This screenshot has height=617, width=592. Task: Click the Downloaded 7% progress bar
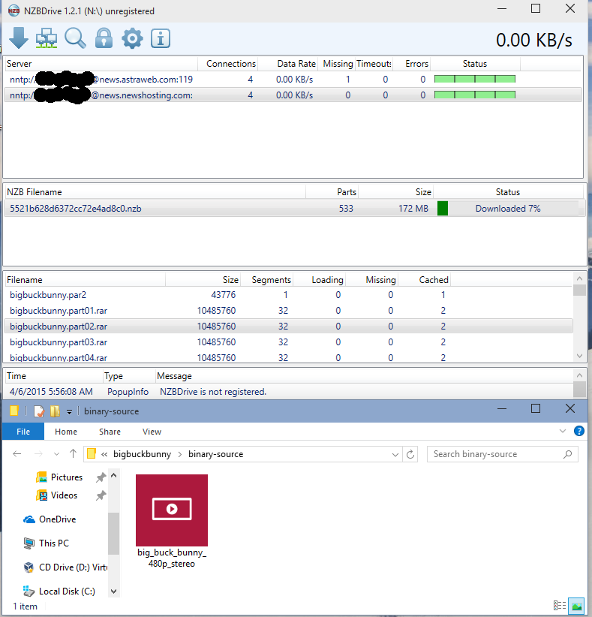(x=508, y=209)
